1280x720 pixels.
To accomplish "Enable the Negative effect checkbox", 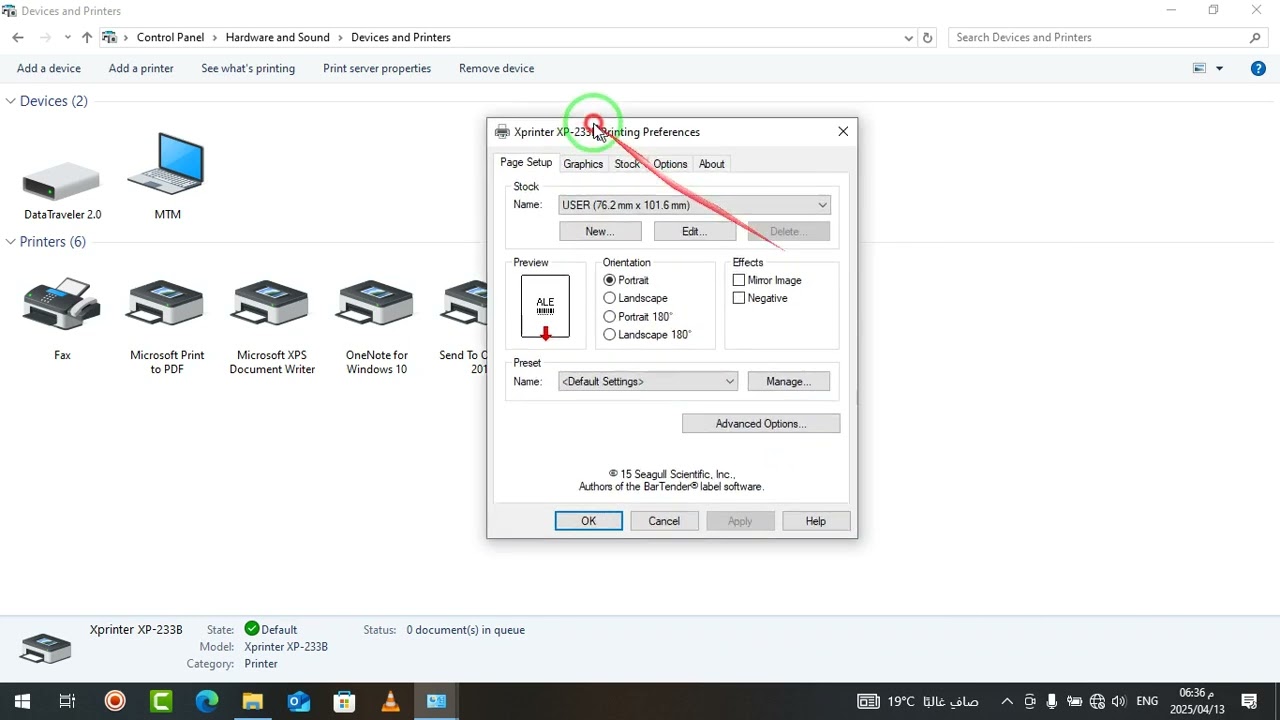I will point(739,298).
